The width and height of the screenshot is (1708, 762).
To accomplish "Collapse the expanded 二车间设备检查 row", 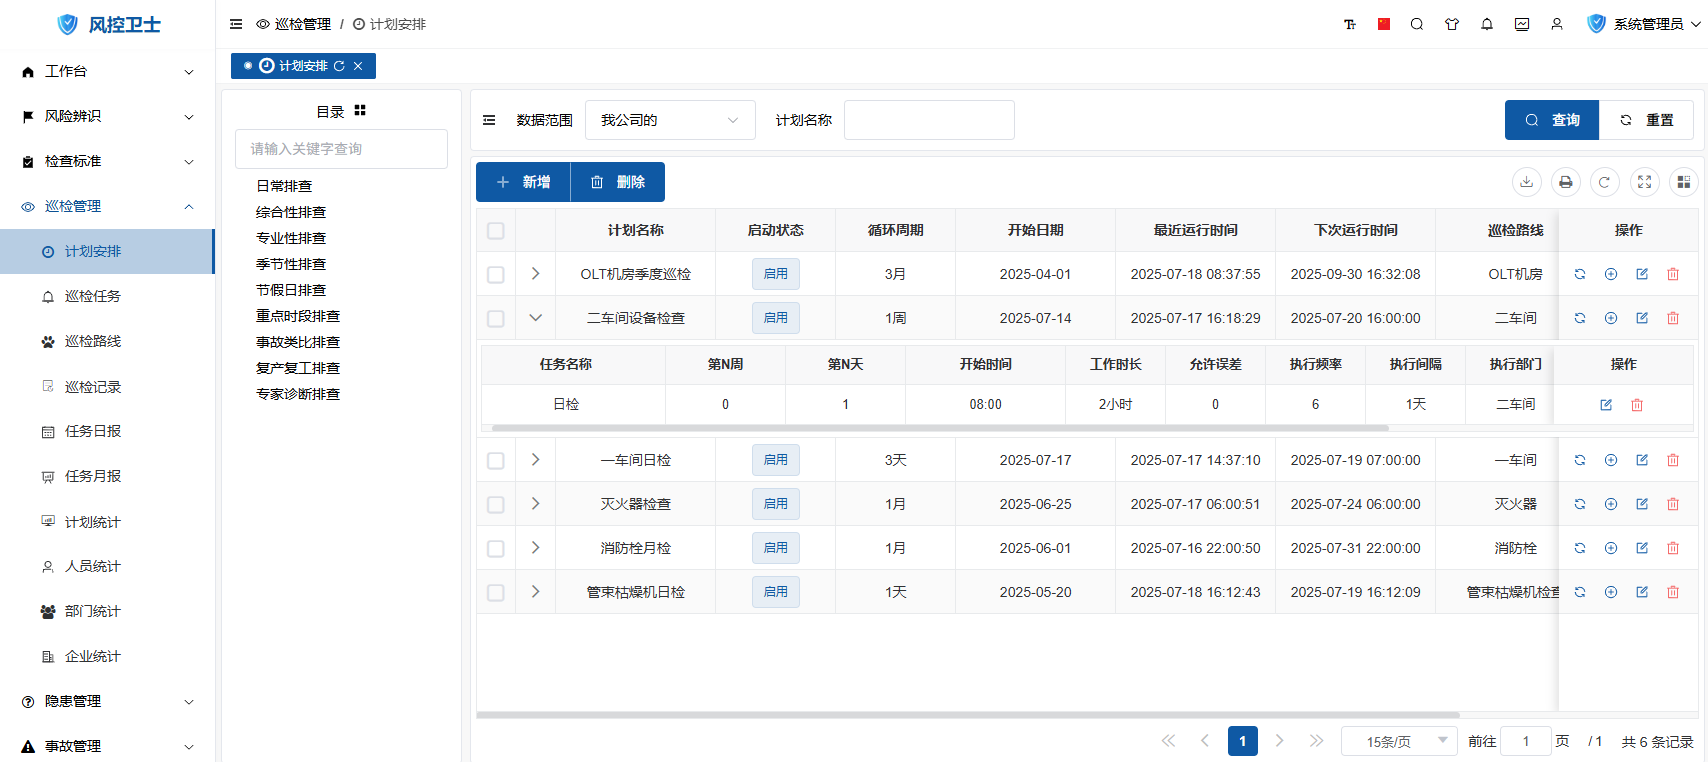I will (x=535, y=318).
